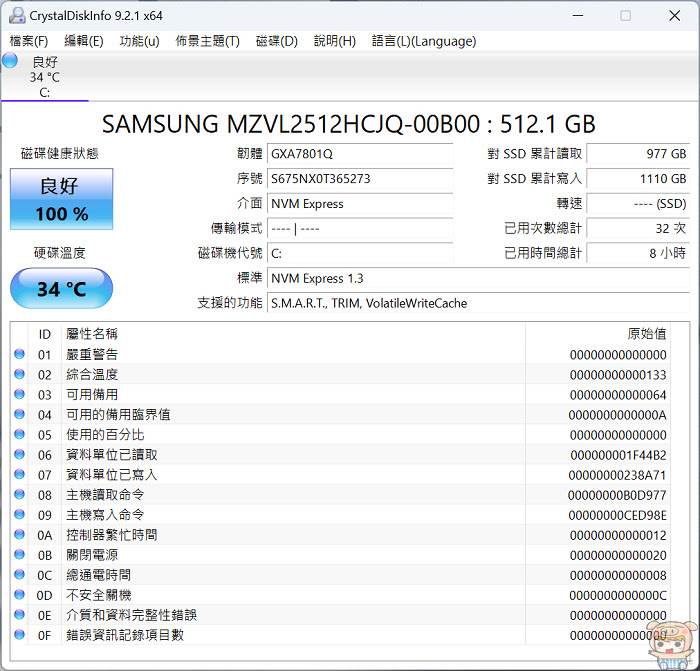
Task: Click status orb for attribute 02 綜合溫度
Action: click(19, 374)
